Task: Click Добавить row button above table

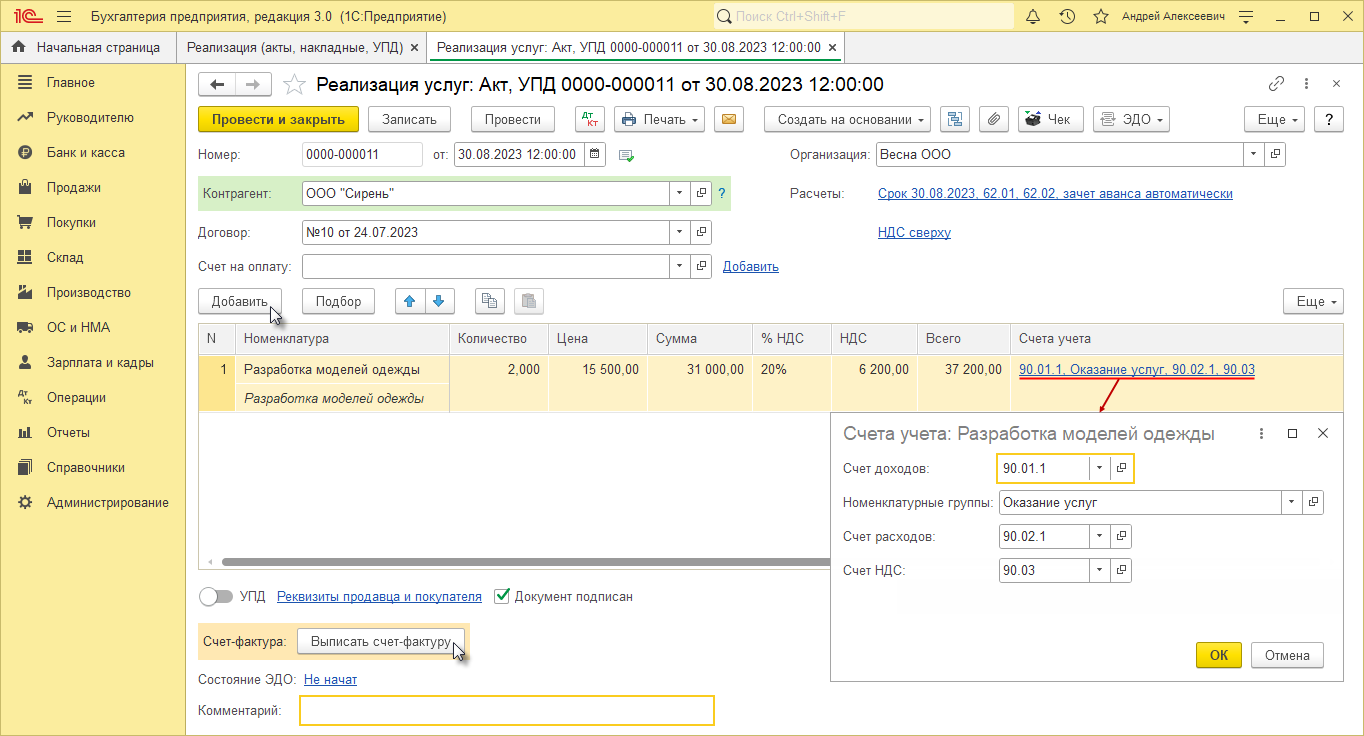Action: click(240, 301)
